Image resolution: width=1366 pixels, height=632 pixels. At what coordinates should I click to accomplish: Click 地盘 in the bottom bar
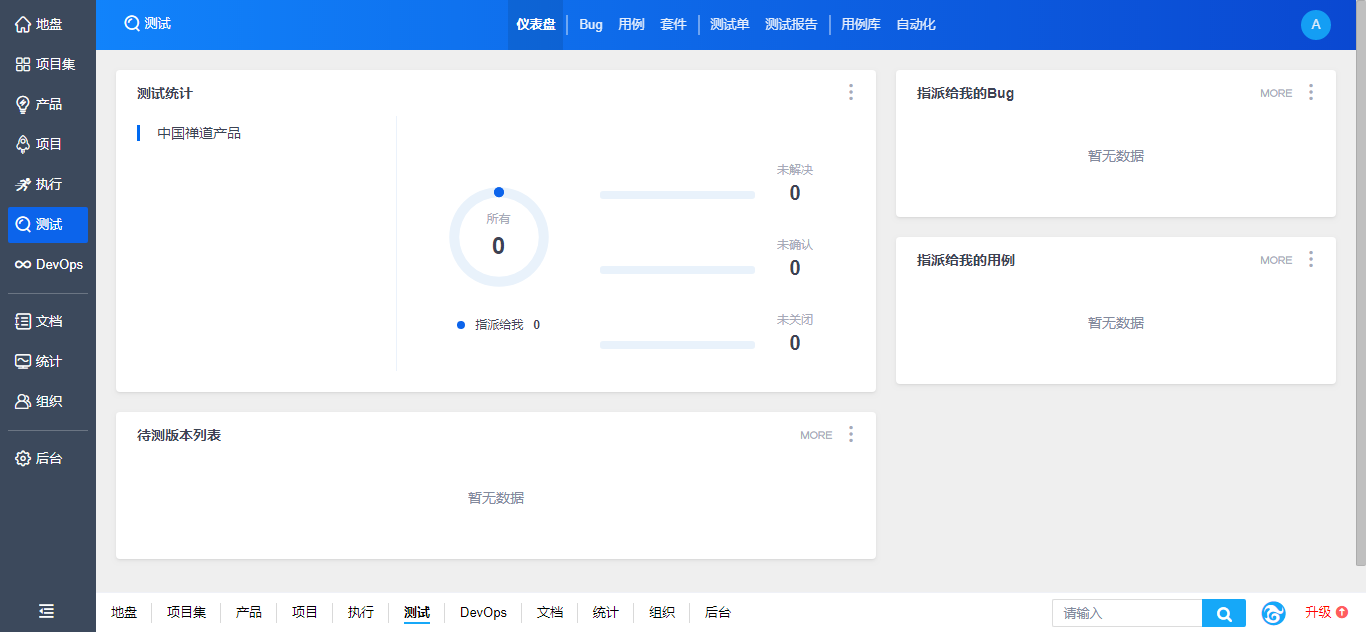(x=124, y=613)
